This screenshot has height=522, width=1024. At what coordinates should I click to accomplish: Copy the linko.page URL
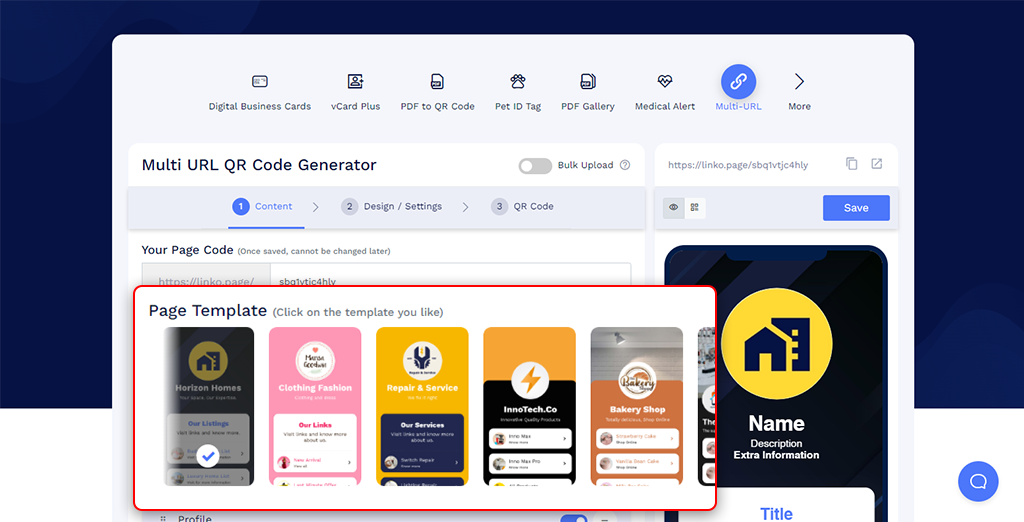click(x=852, y=164)
